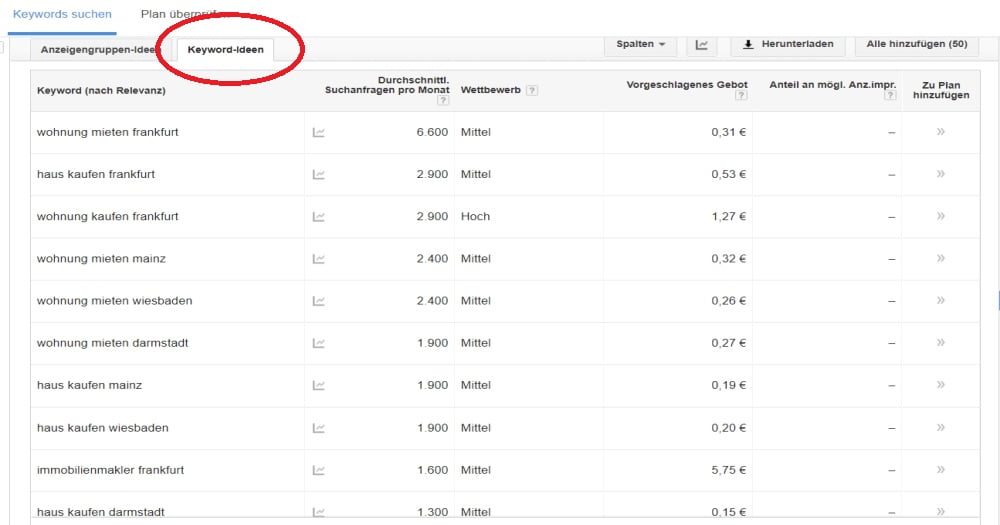The image size is (1000, 525).
Task: Show trend chart for immobilienmakler frankfurt
Action: pos(319,470)
